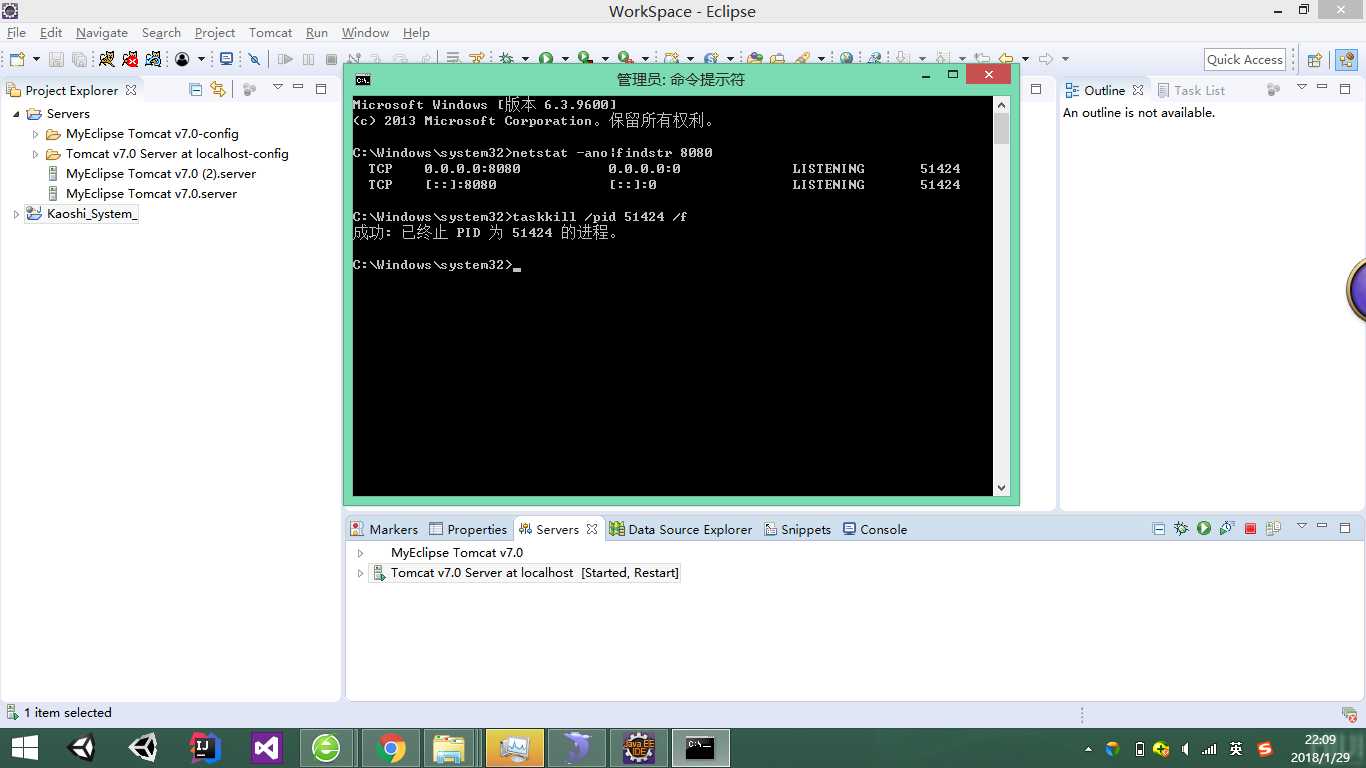Image resolution: width=1366 pixels, height=768 pixels.
Task: Collapse the Servers folder in Project Explorer
Action: click(x=17, y=114)
